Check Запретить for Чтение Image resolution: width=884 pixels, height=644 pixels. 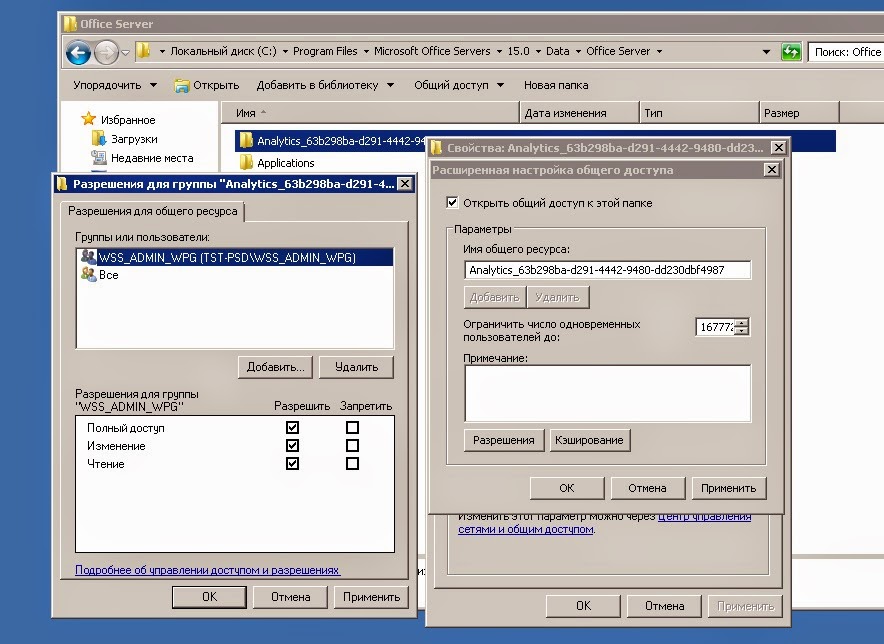click(x=351, y=463)
